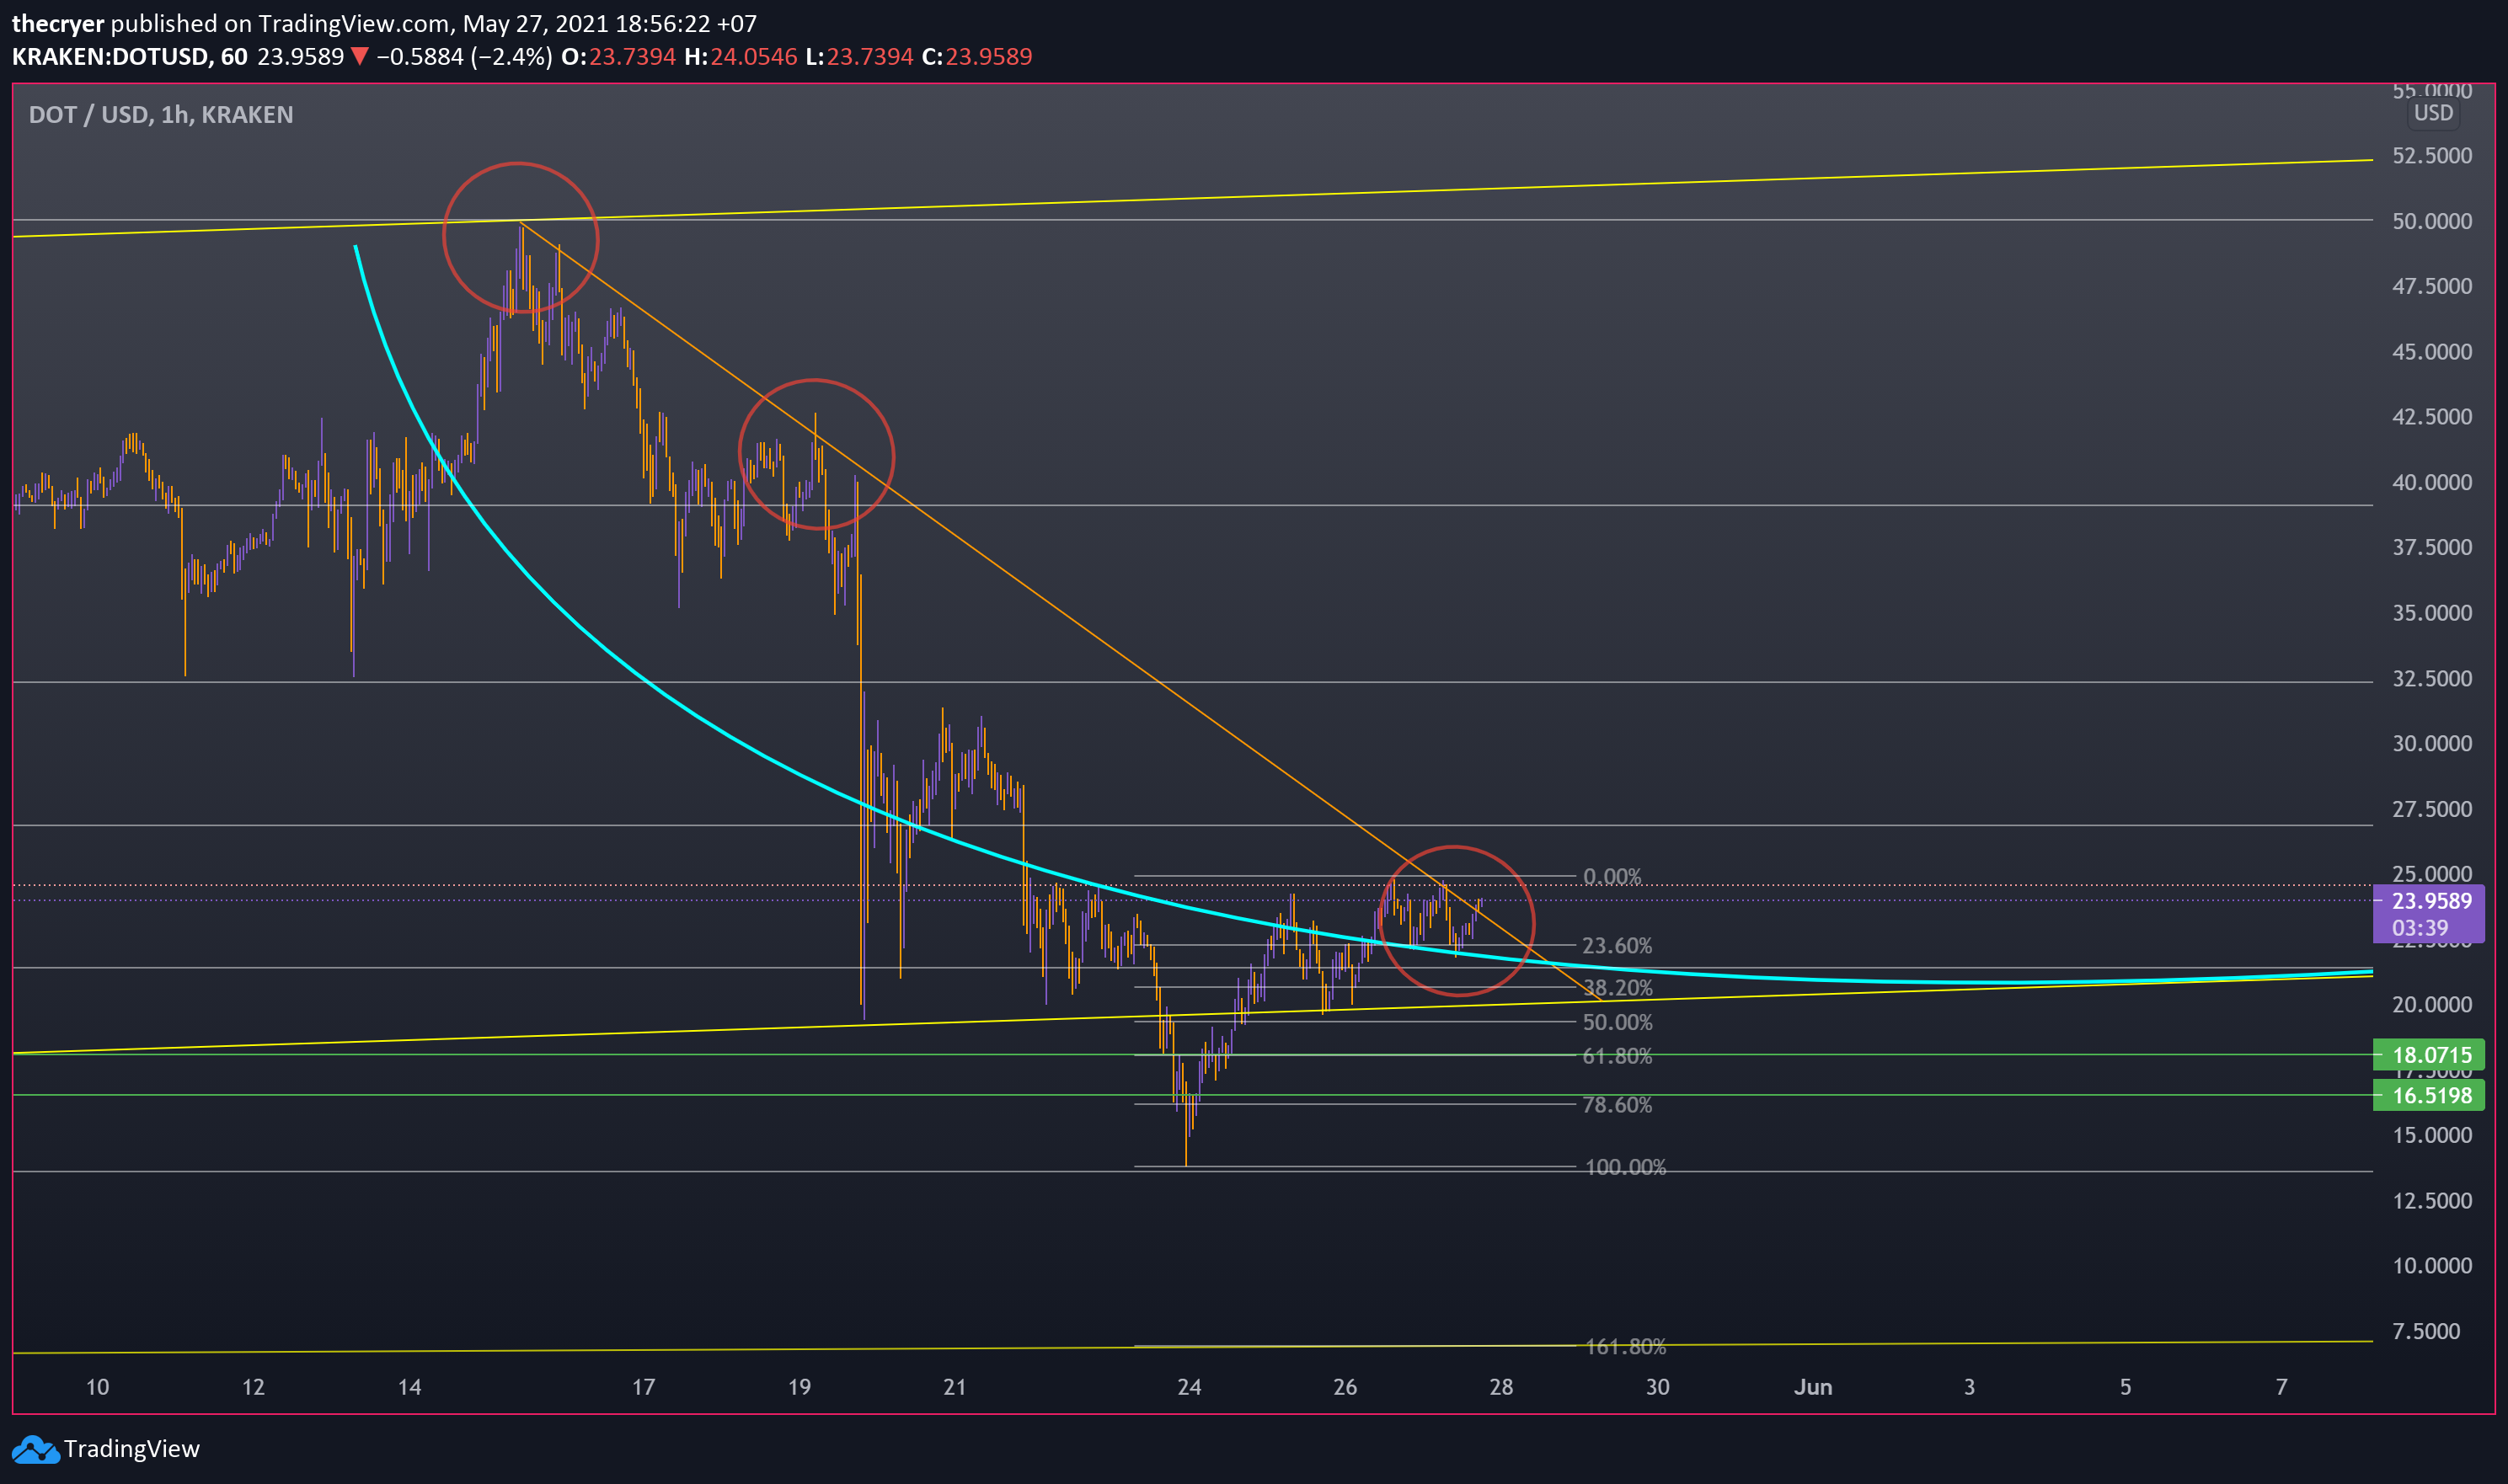This screenshot has height=1484, width=2508.
Task: Click the 03:39 countdown timer label
Action: [x=2420, y=927]
